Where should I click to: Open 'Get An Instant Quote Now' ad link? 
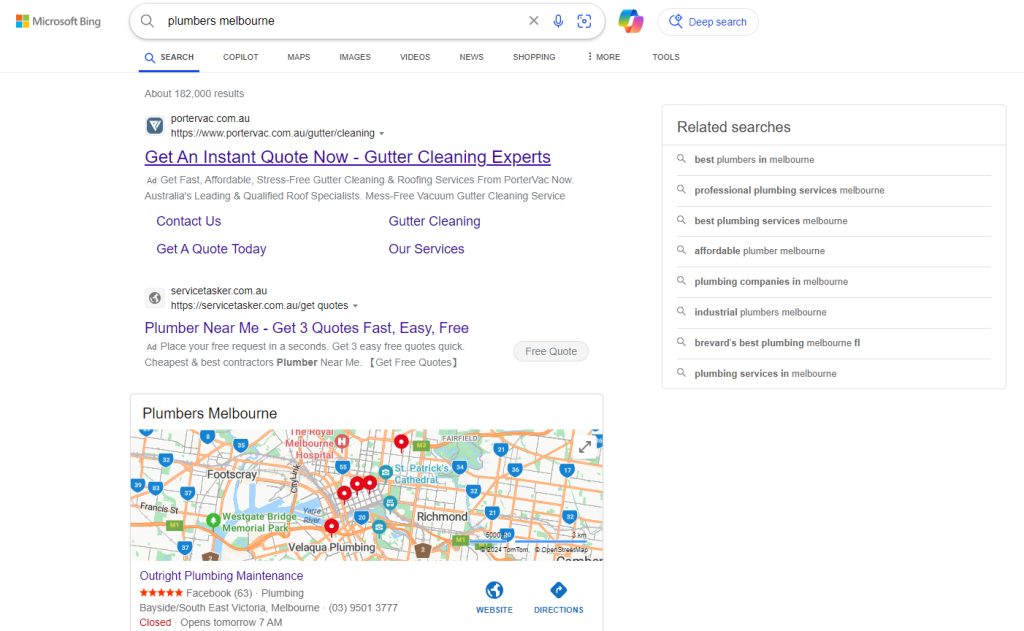click(347, 157)
